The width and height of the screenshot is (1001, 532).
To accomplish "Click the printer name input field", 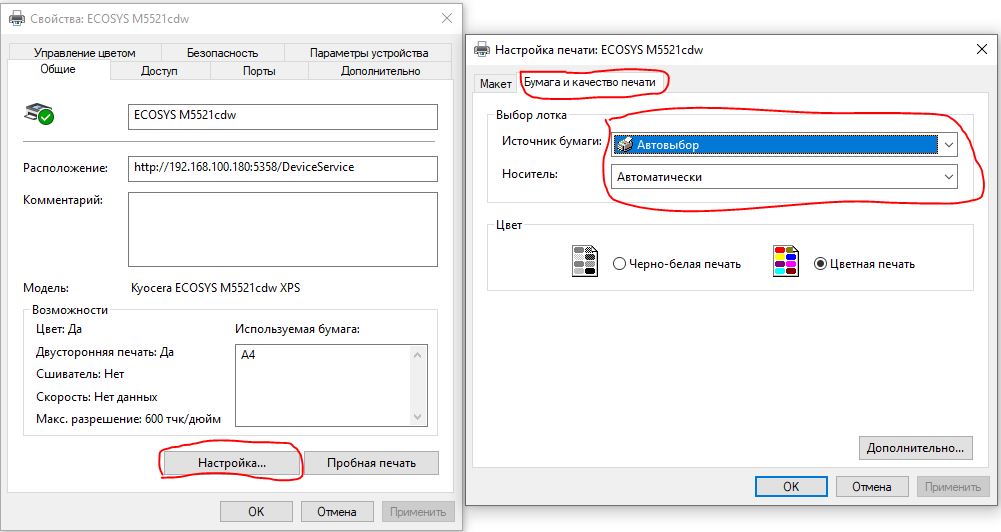I will [x=283, y=116].
